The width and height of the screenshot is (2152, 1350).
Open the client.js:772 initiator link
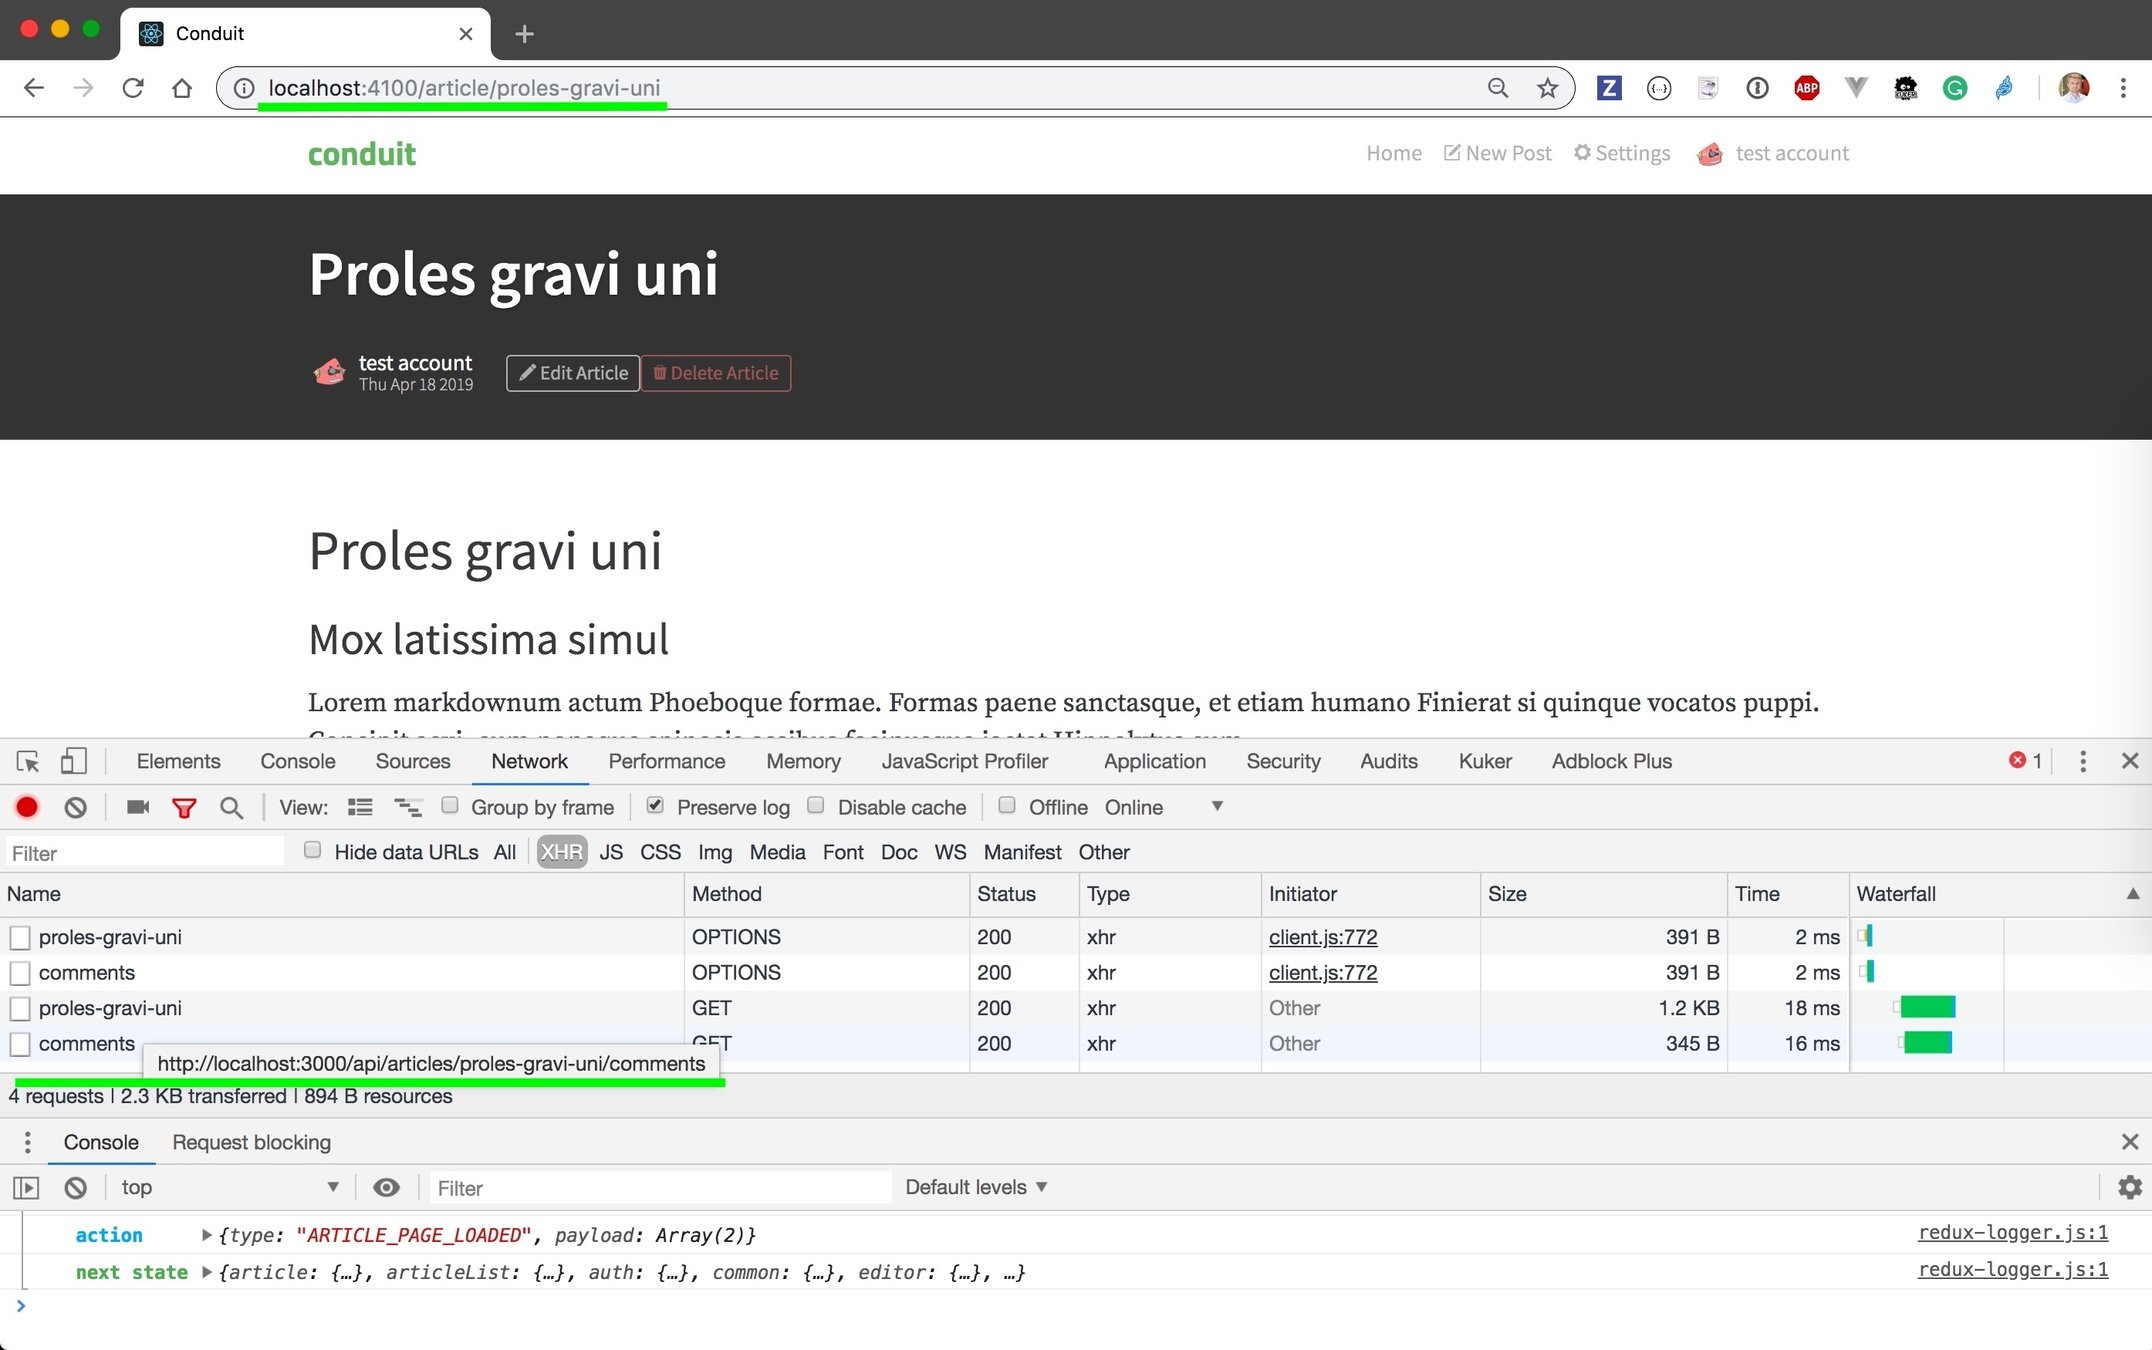point(1323,937)
